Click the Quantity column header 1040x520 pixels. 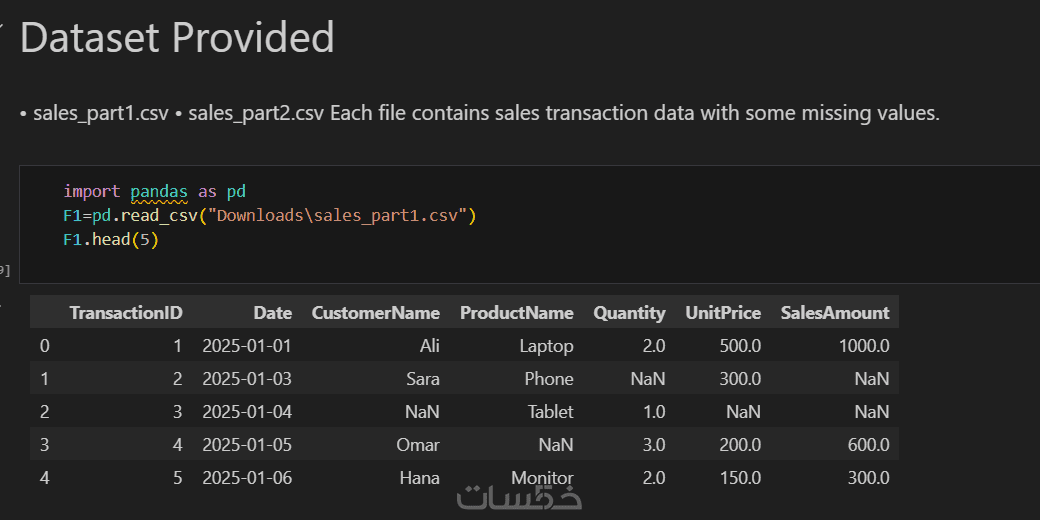(x=629, y=313)
